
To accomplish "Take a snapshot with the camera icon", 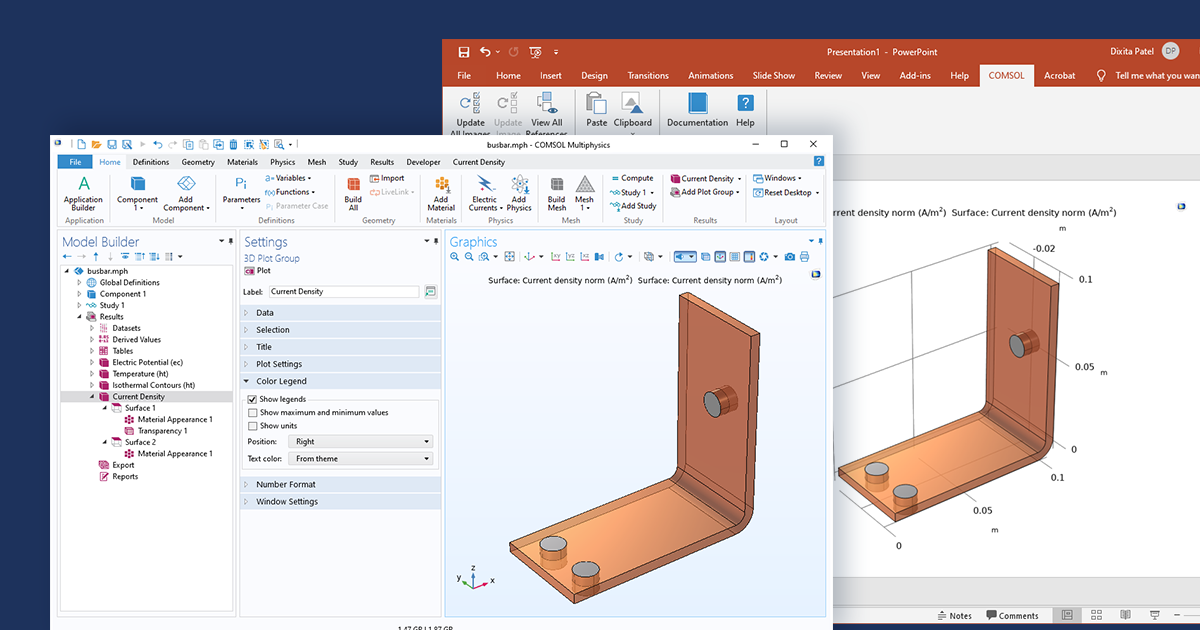I will click(789, 257).
